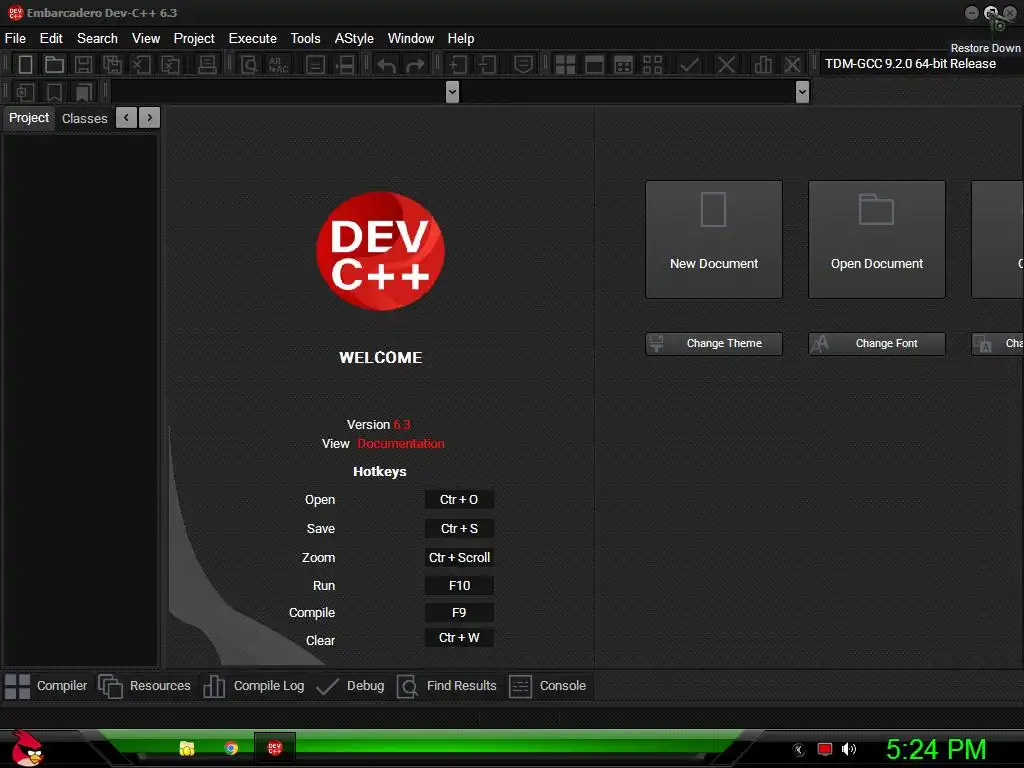Open the Search menu
This screenshot has width=1024, height=768.
coord(97,39)
